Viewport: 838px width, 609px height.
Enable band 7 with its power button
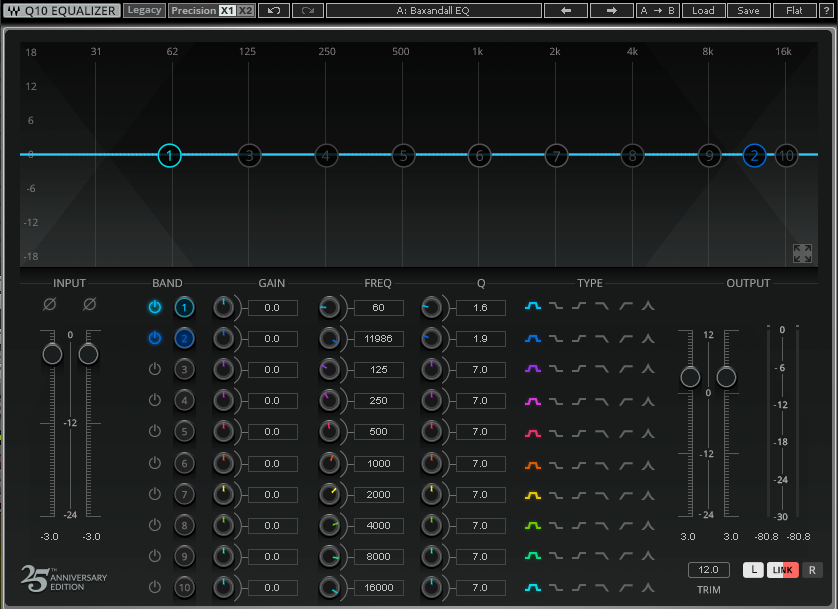(154, 494)
